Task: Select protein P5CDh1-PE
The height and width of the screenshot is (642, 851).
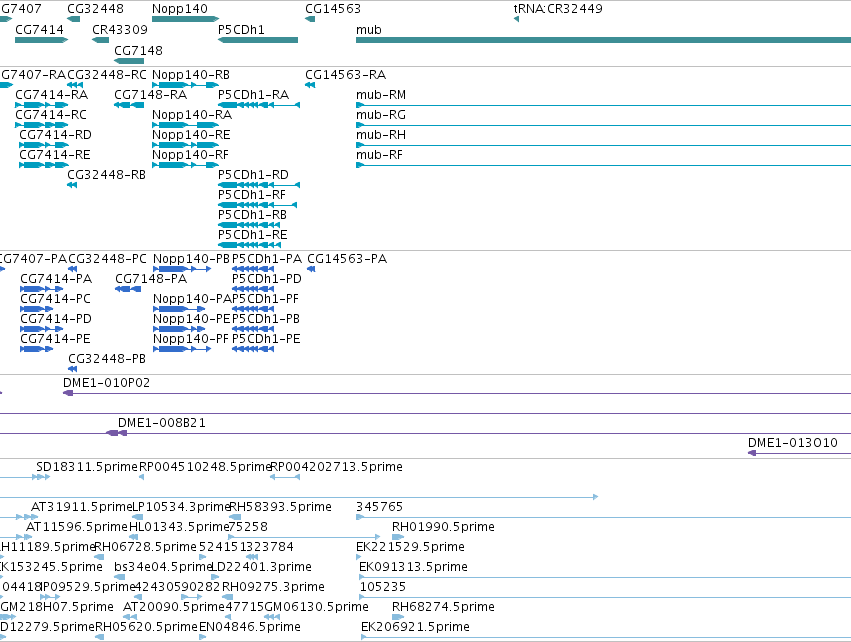Action: pyautogui.click(x=253, y=349)
